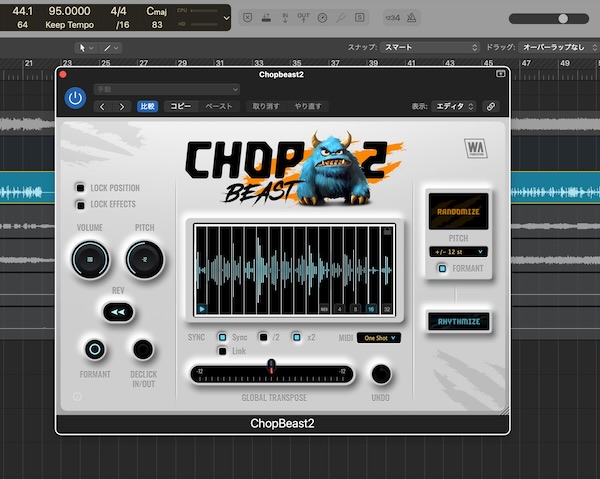600x479 pixels.
Task: Toggle the x2 sync checkbox
Action: [297, 337]
